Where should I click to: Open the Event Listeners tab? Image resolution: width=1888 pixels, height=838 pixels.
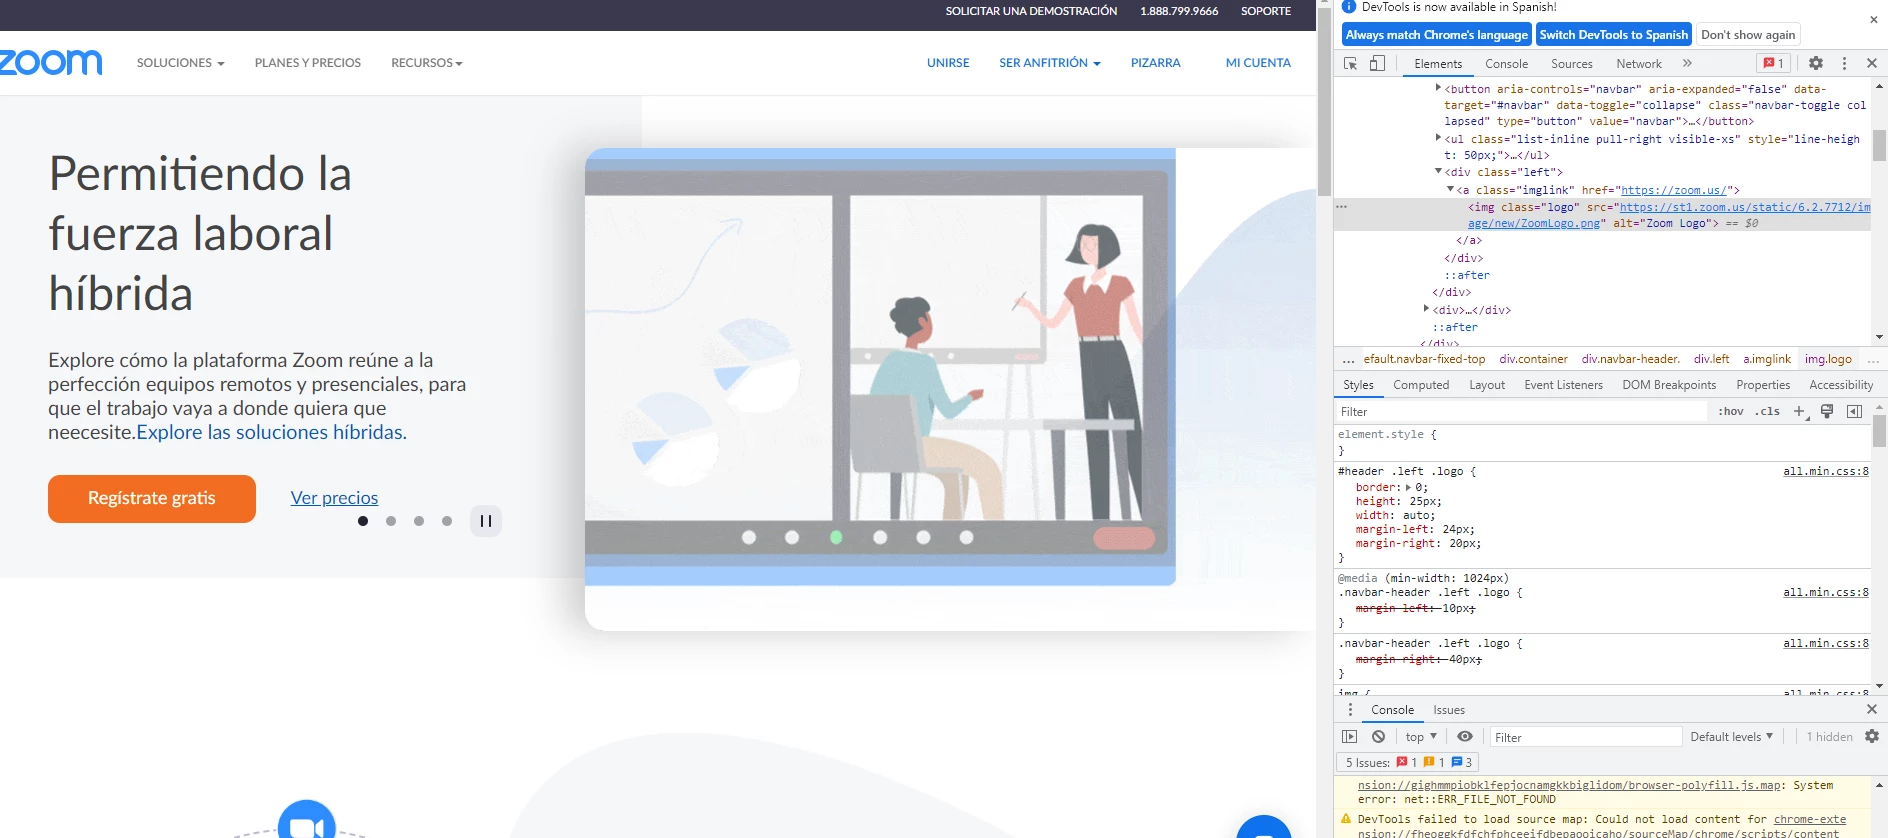pos(1564,385)
